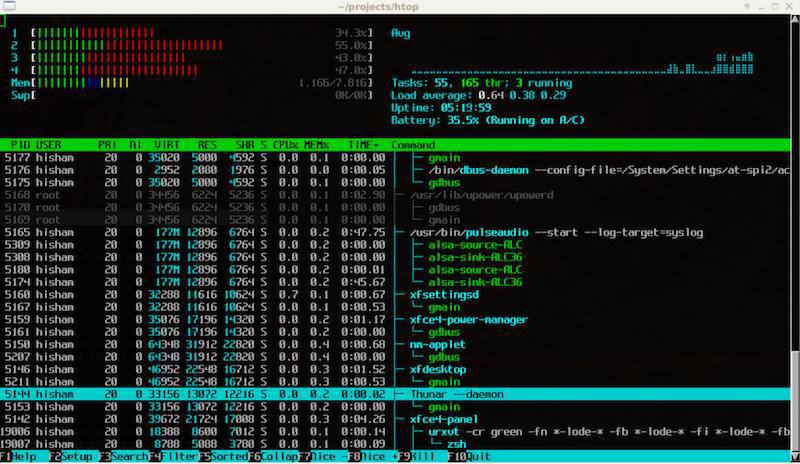Sort by the TIME+ column header
The image size is (800, 464).
tap(364, 145)
